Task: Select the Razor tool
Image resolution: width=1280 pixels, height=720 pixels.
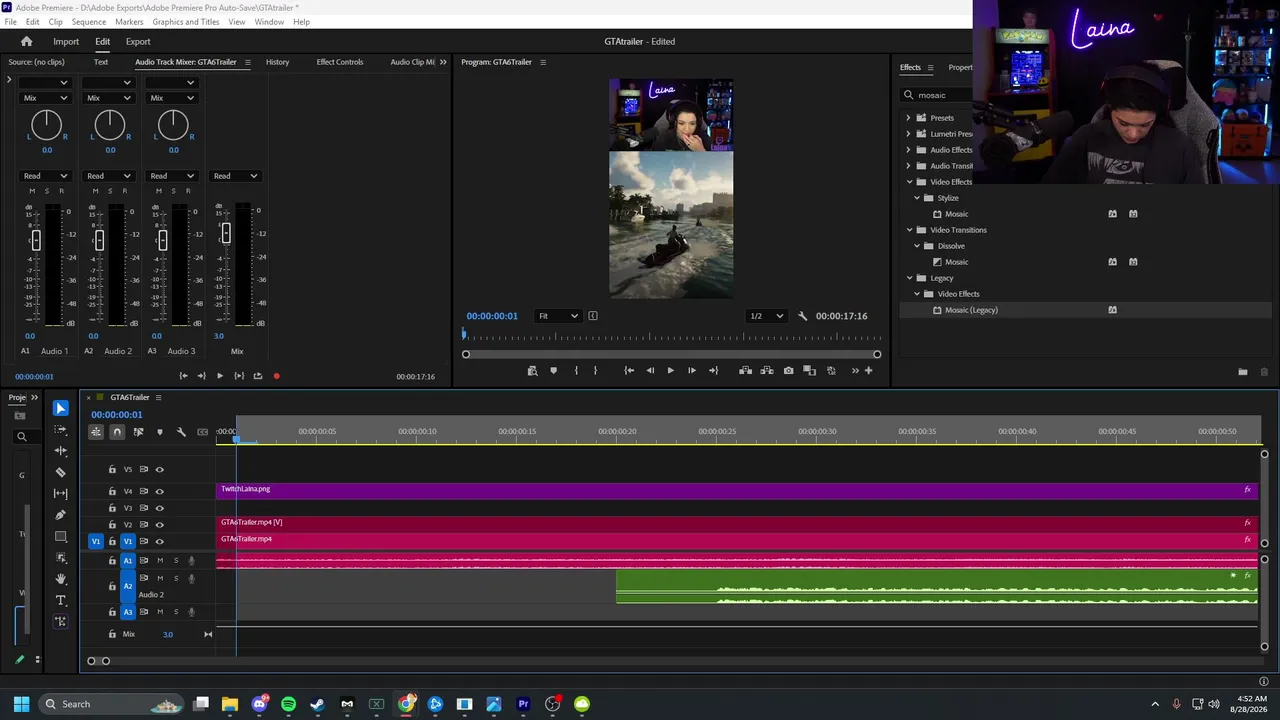Action: 61,472
